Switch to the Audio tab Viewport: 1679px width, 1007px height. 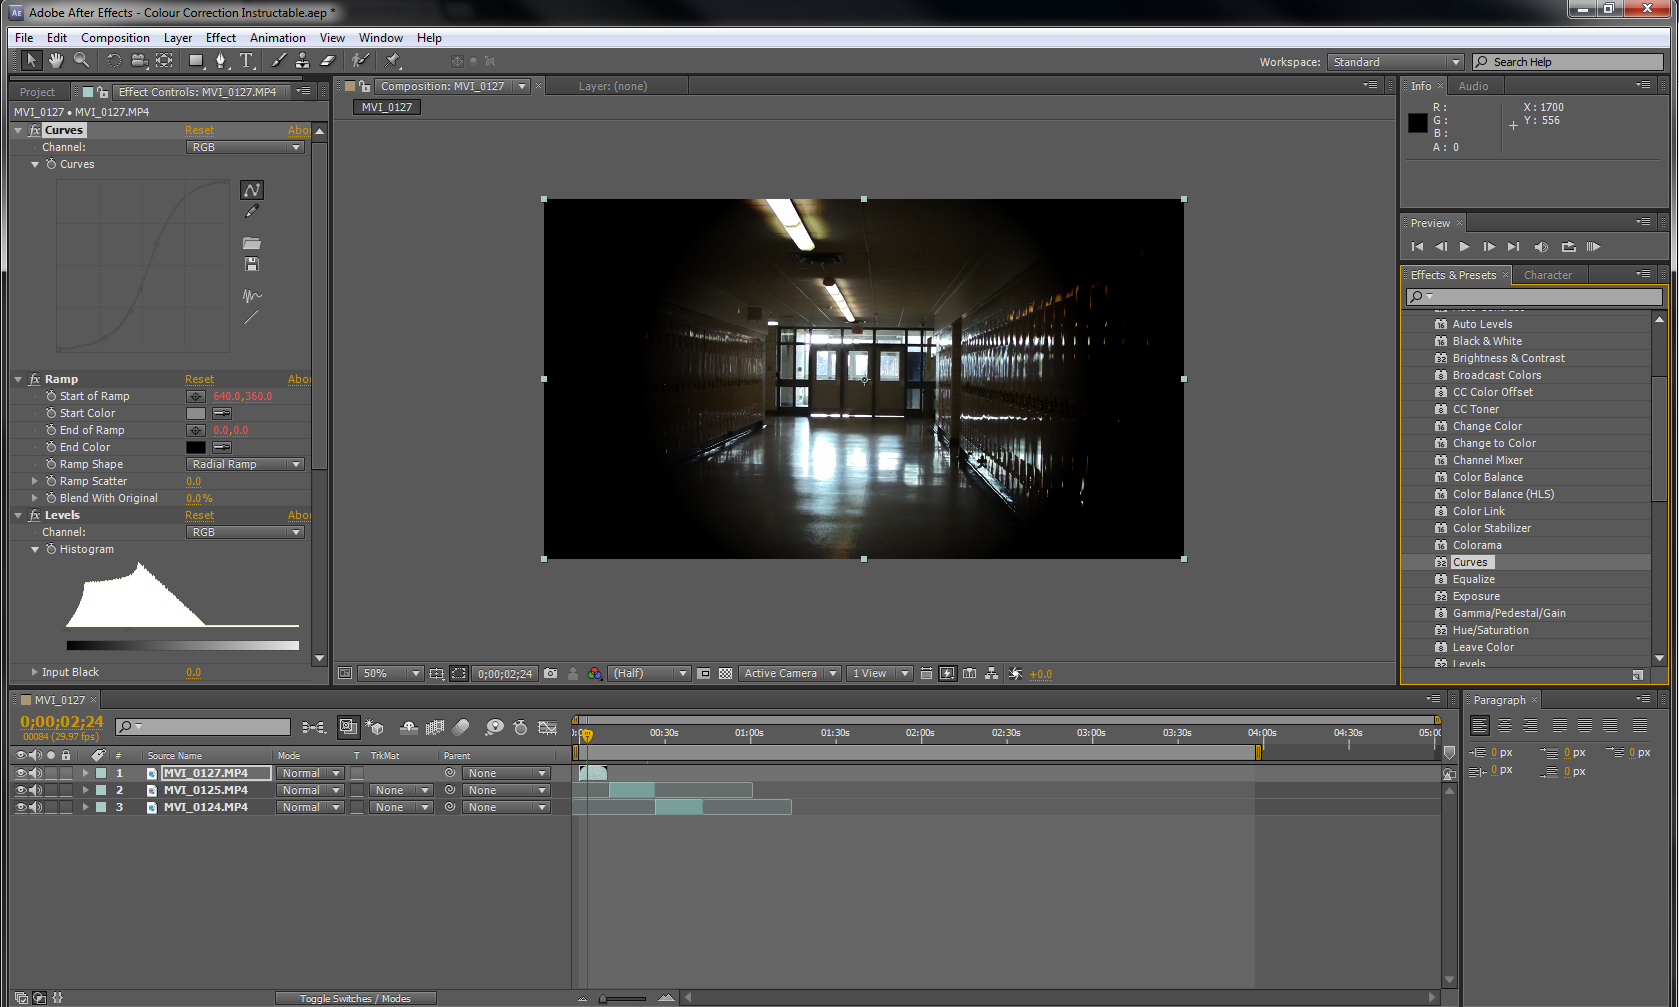pyautogui.click(x=1473, y=86)
